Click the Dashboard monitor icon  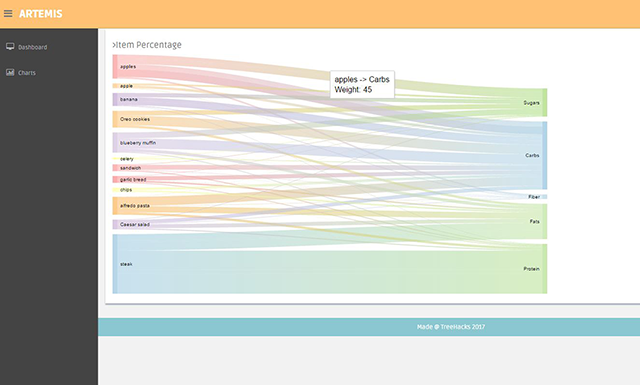pos(10,47)
